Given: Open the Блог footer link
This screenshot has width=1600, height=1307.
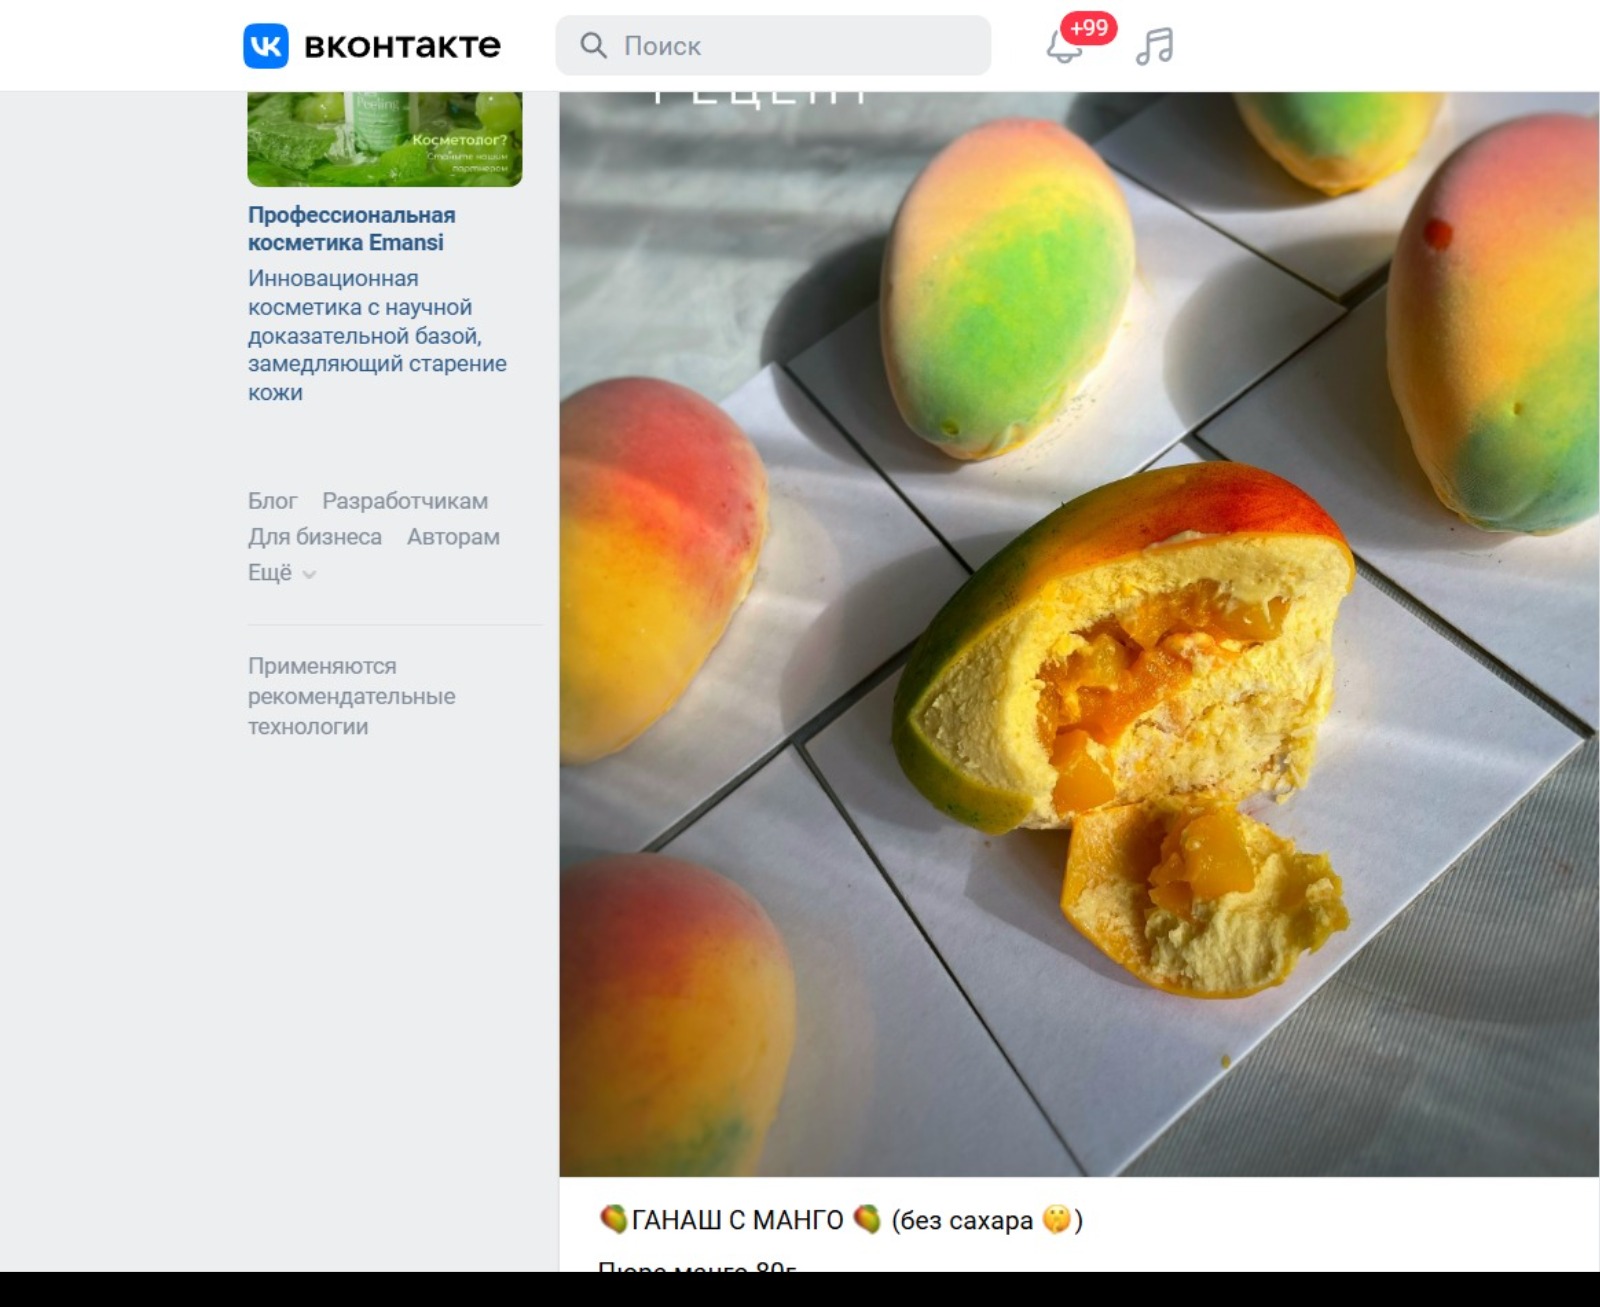Looking at the screenshot, I should coord(272,501).
